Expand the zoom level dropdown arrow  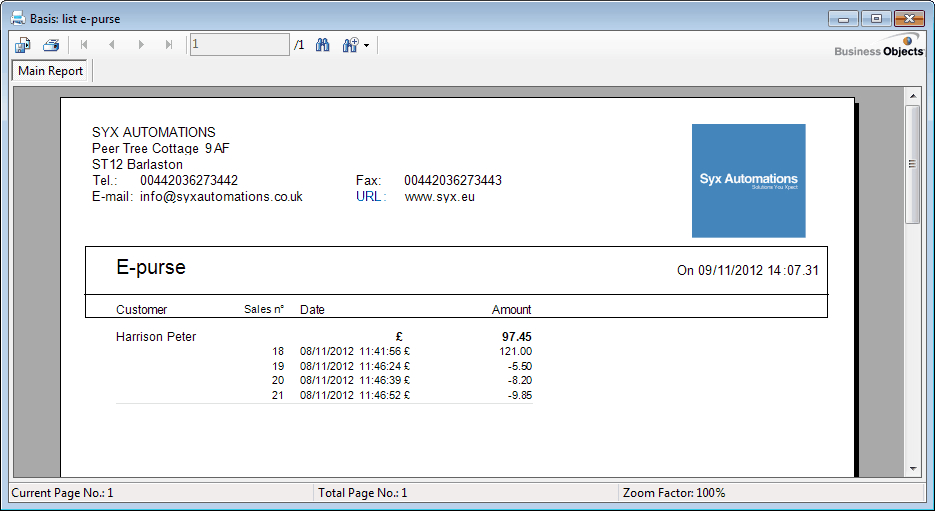pyautogui.click(x=367, y=46)
